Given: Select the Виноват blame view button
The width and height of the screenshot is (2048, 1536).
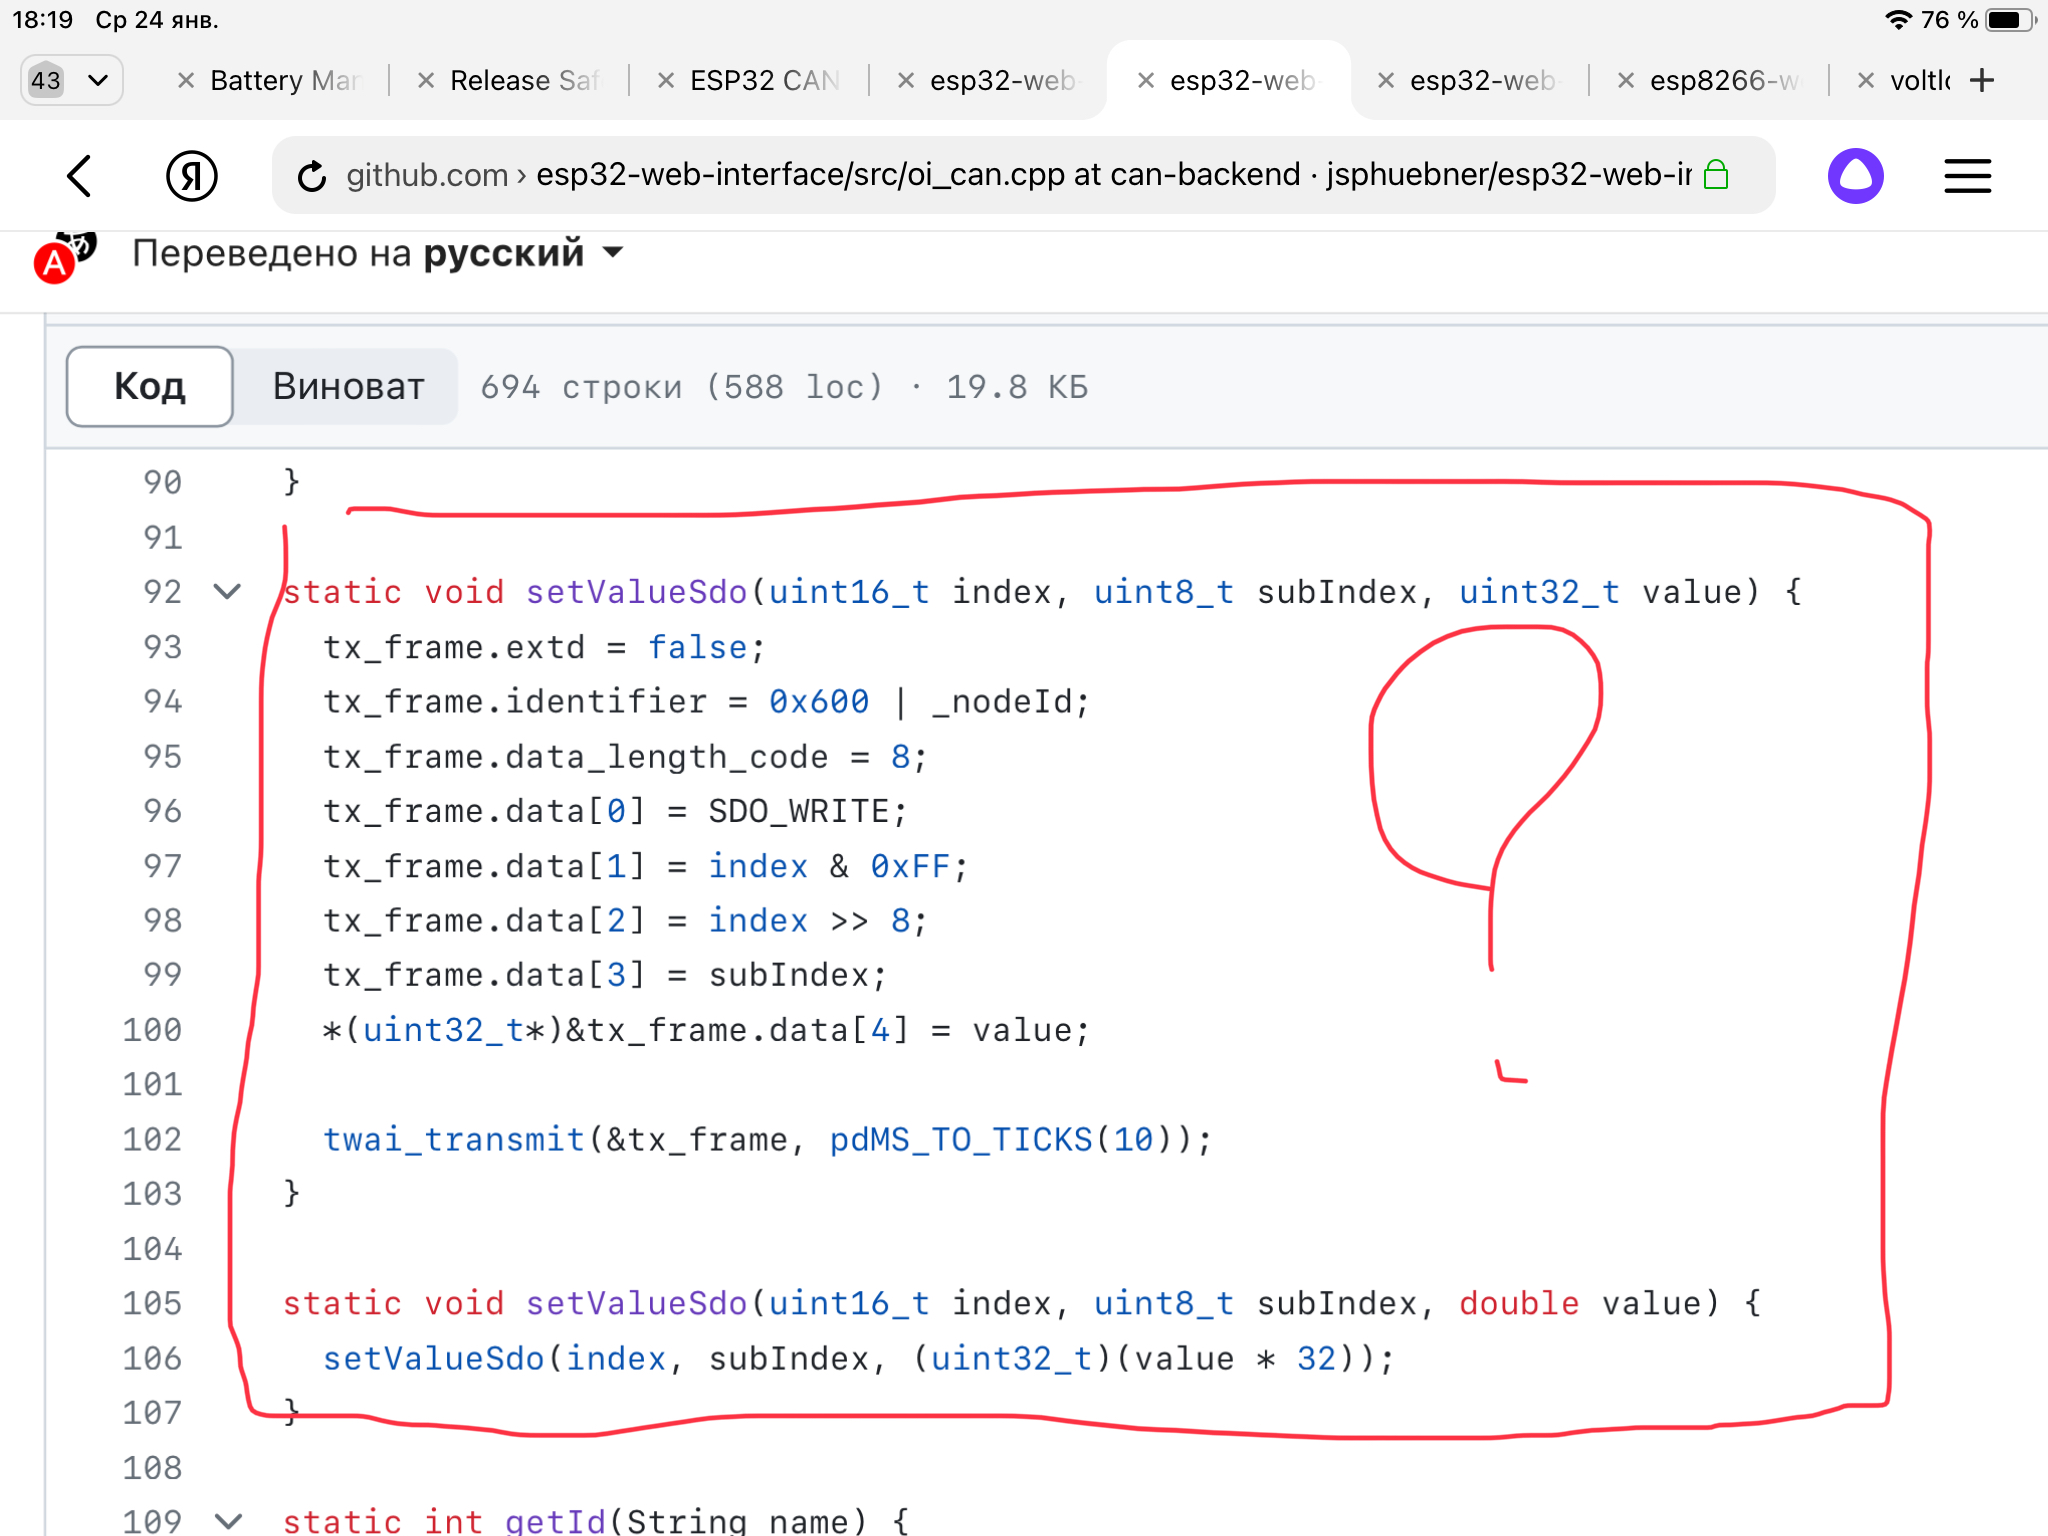Looking at the screenshot, I should [x=348, y=386].
